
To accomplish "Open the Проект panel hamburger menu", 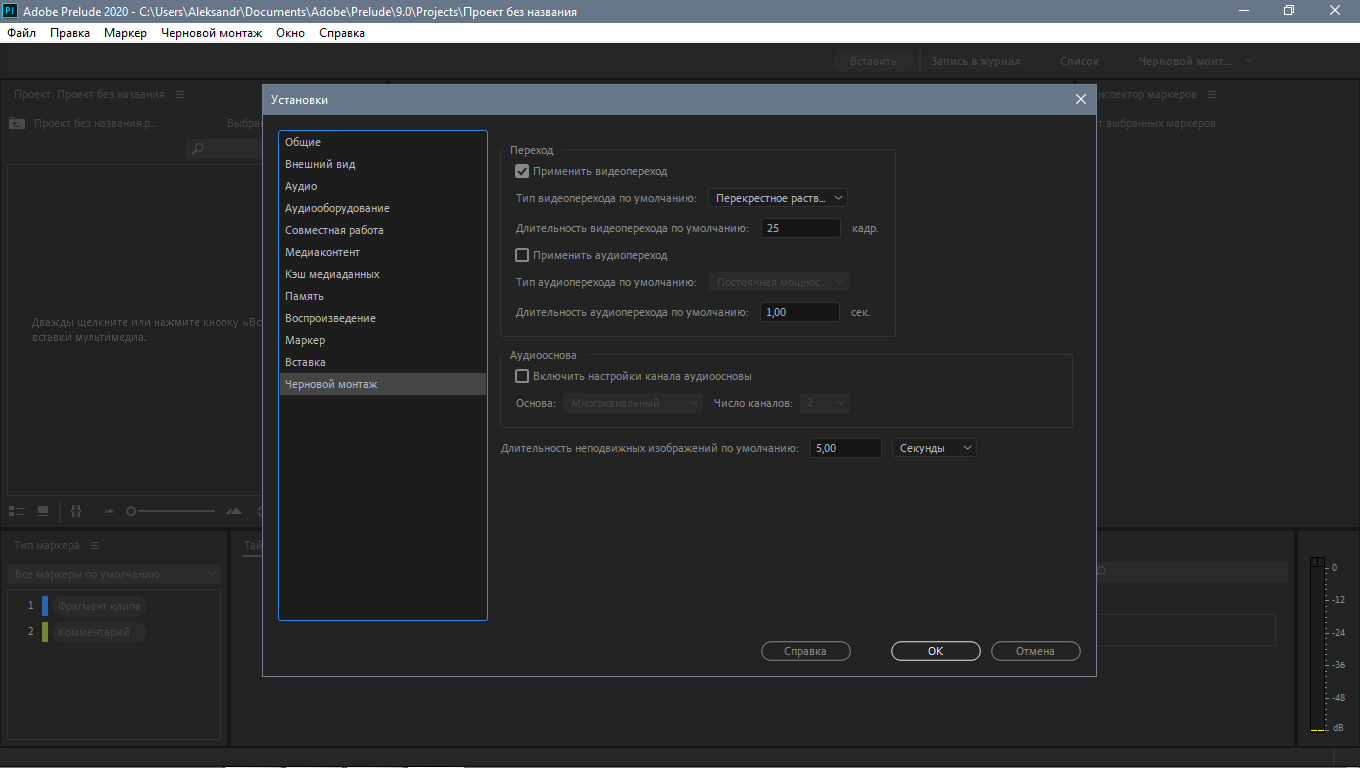I will tap(180, 95).
